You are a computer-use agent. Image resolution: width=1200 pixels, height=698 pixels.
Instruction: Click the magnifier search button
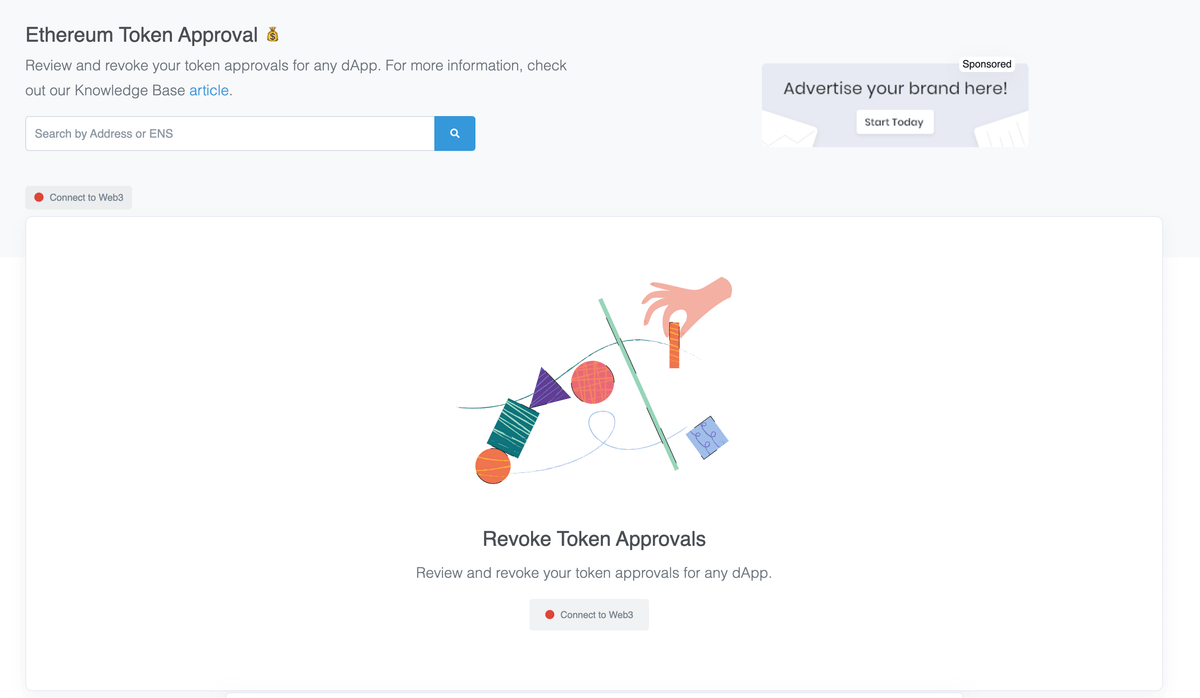pos(454,133)
